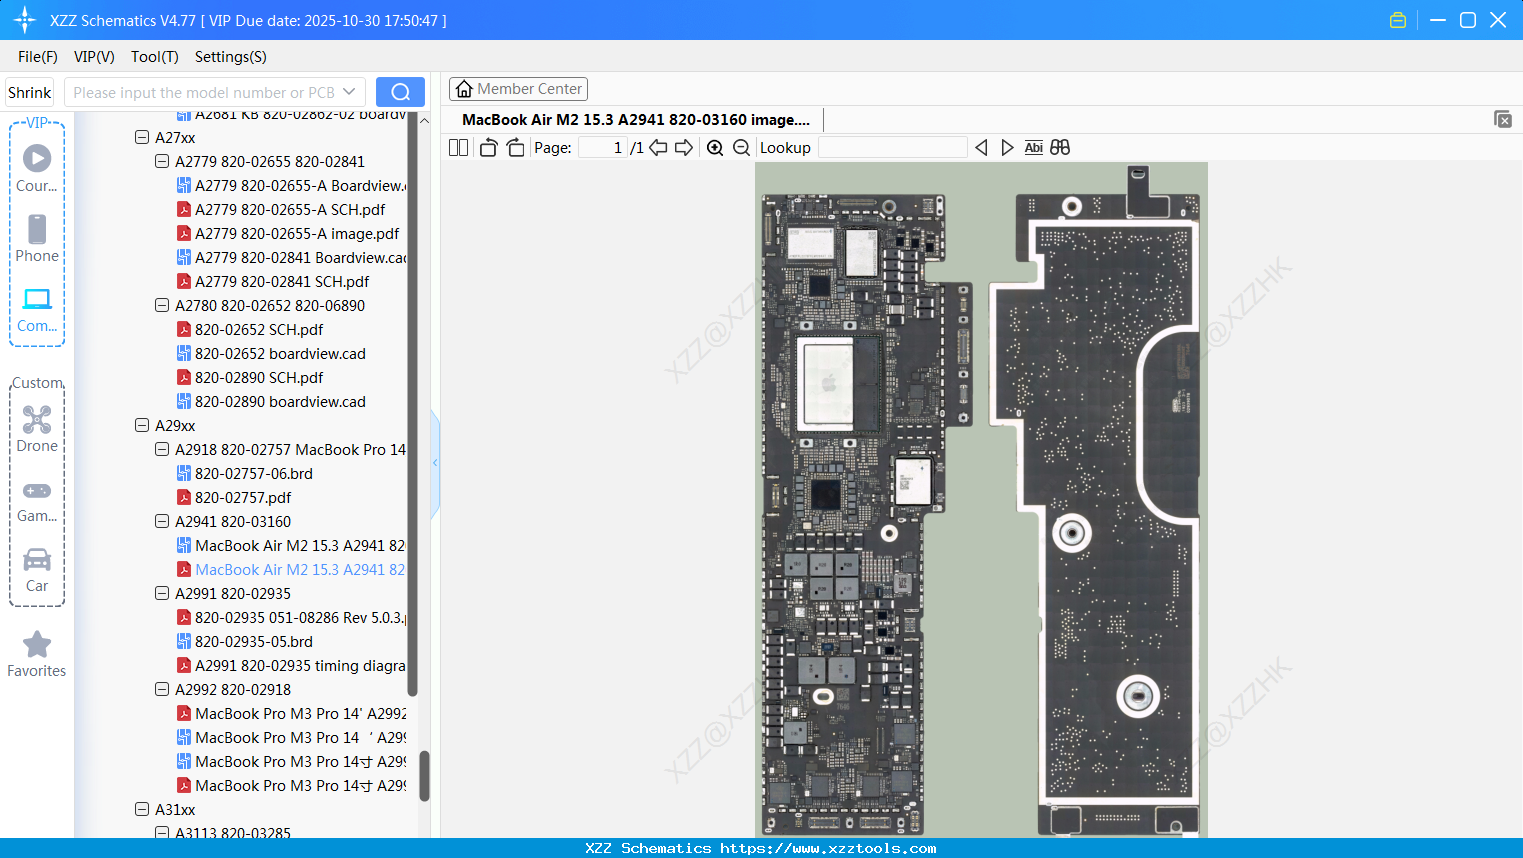1523x858 pixels.
Task: Click the tree panel scroll-up arrow
Action: pyautogui.click(x=424, y=120)
